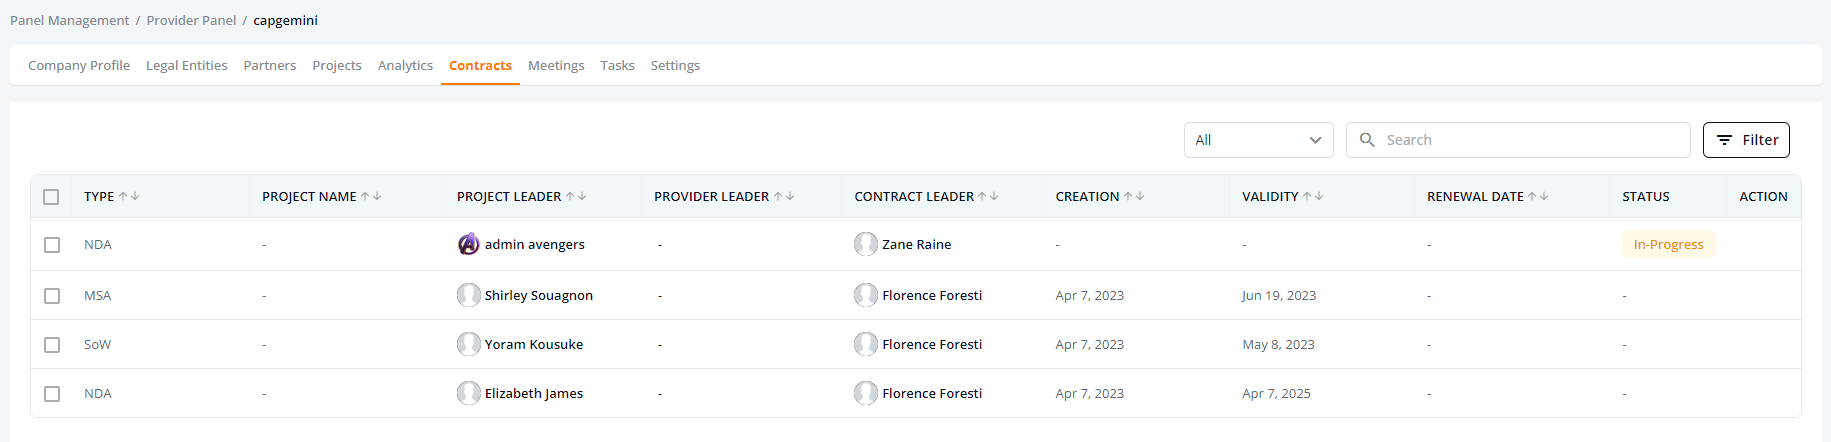Click the Filter button

1746,140
